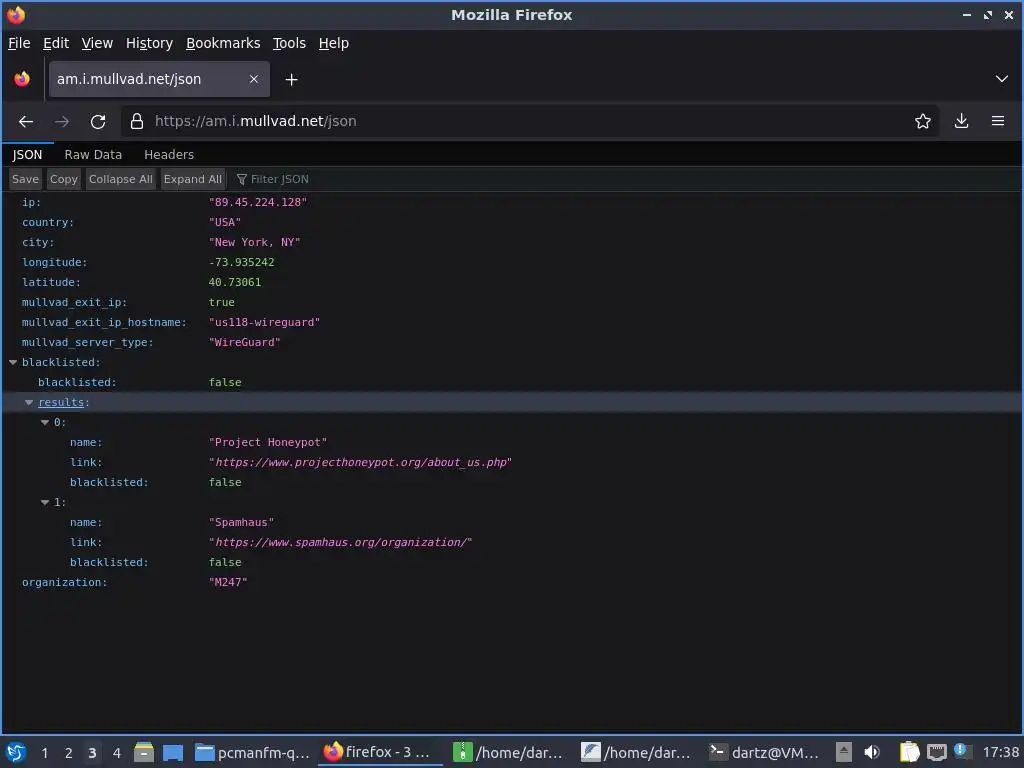Open the Firefox downloads panel
Image resolution: width=1024 pixels, height=768 pixels.
961,121
